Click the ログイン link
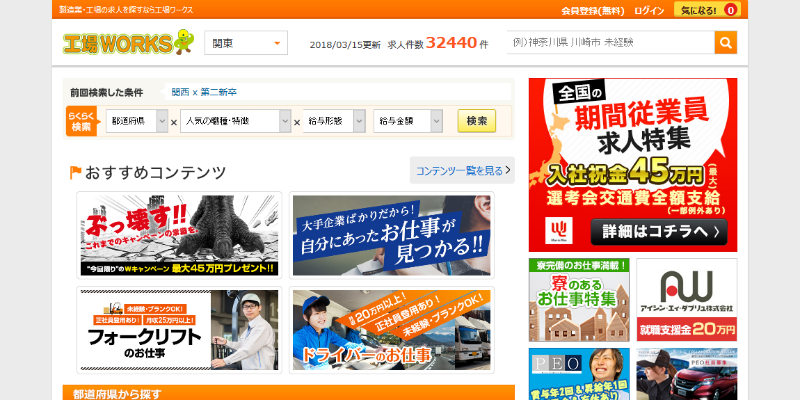Screen dimensions: 800x400 pyautogui.click(x=648, y=10)
